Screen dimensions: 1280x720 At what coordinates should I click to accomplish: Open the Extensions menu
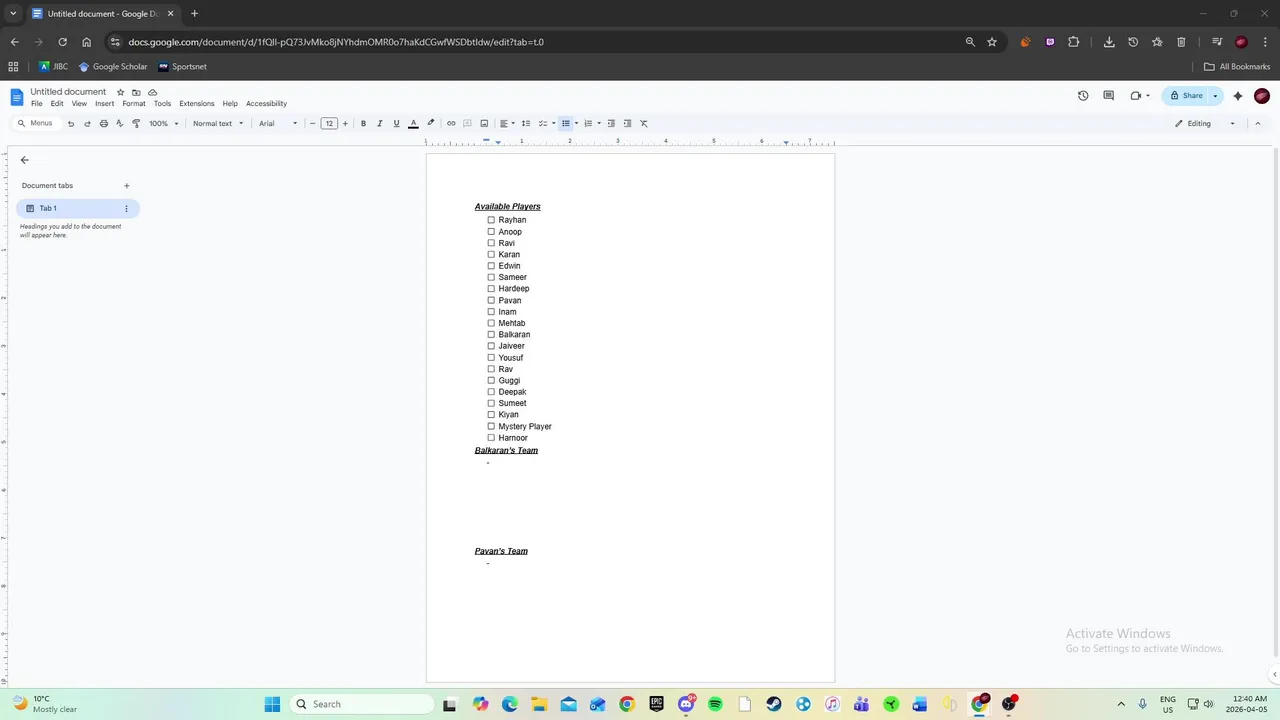[x=197, y=104]
